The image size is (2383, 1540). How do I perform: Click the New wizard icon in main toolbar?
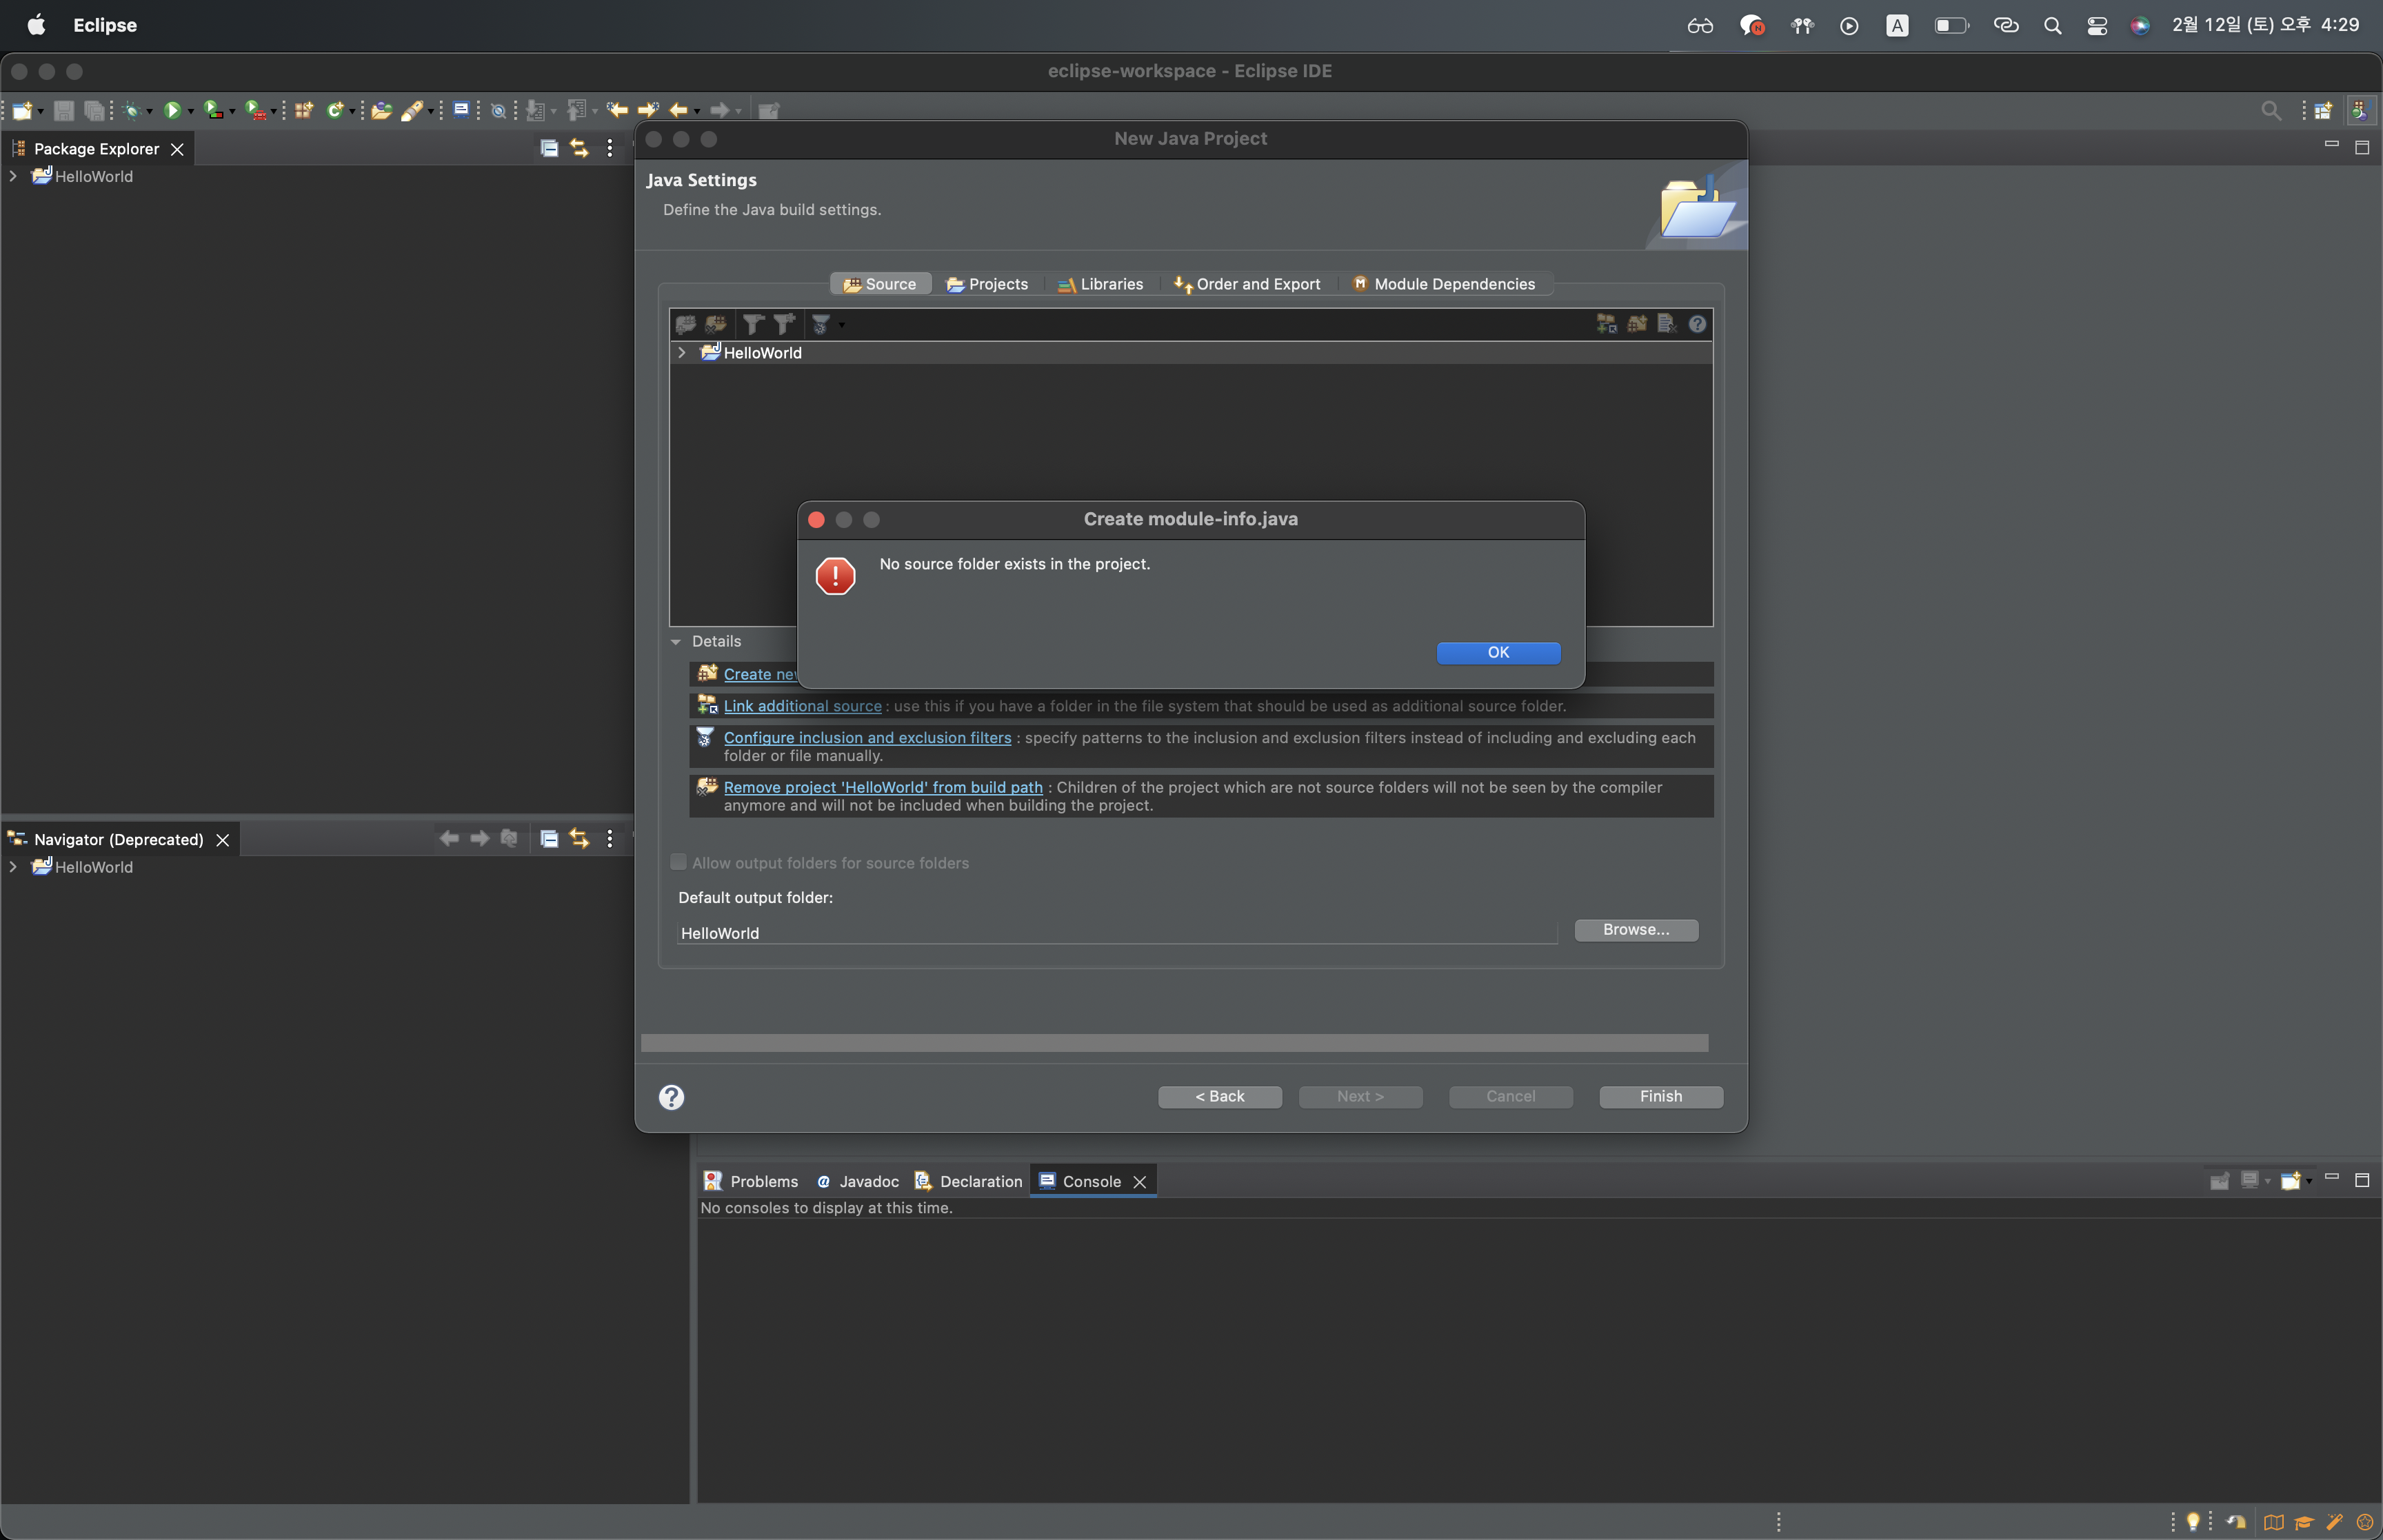coord(22,110)
